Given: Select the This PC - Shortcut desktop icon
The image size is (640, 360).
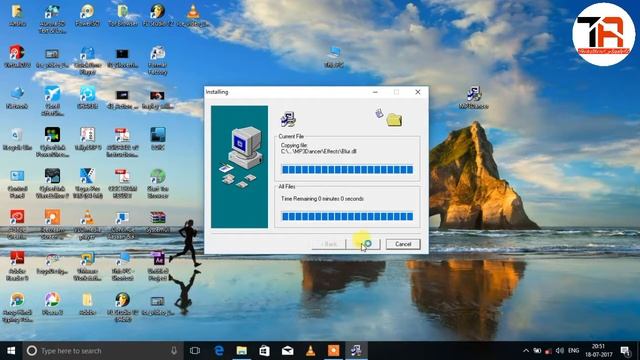Looking at the screenshot, I should [x=122, y=266].
